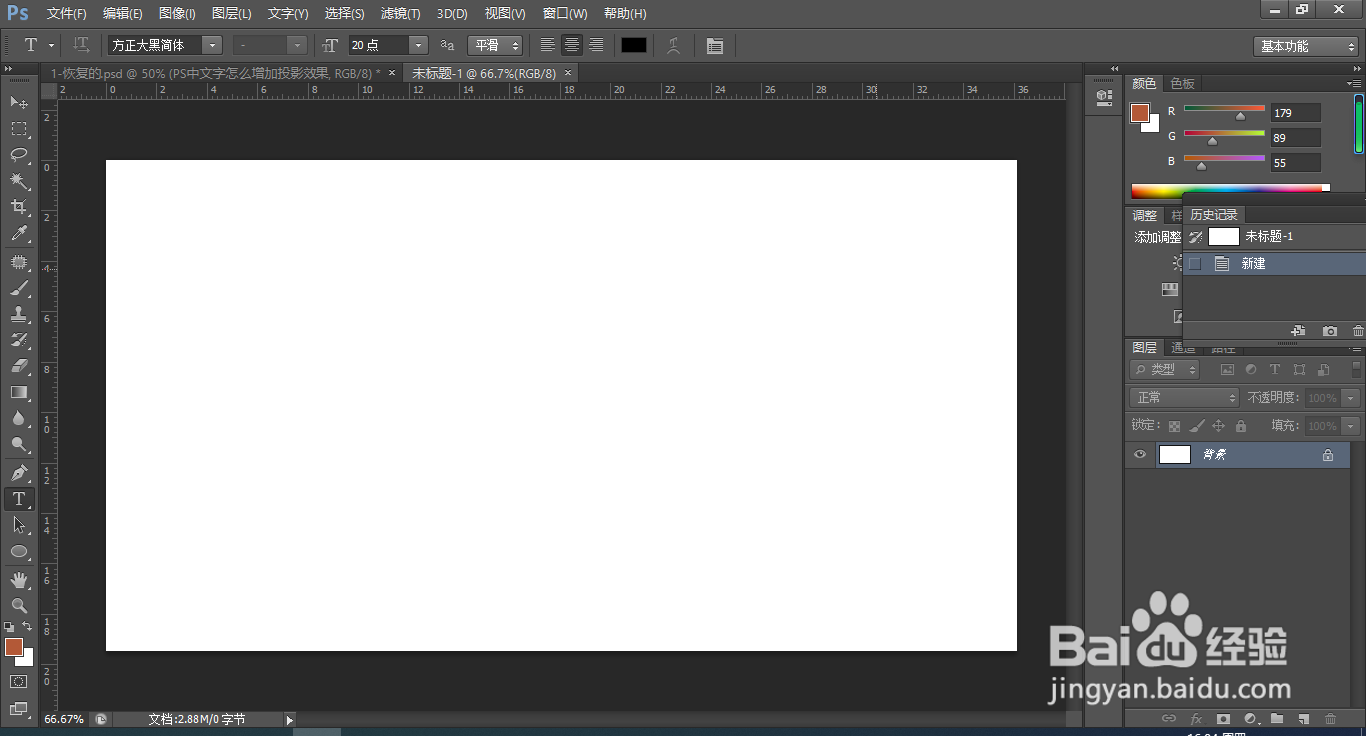Select the Clone Stamp tool

tap(19, 314)
